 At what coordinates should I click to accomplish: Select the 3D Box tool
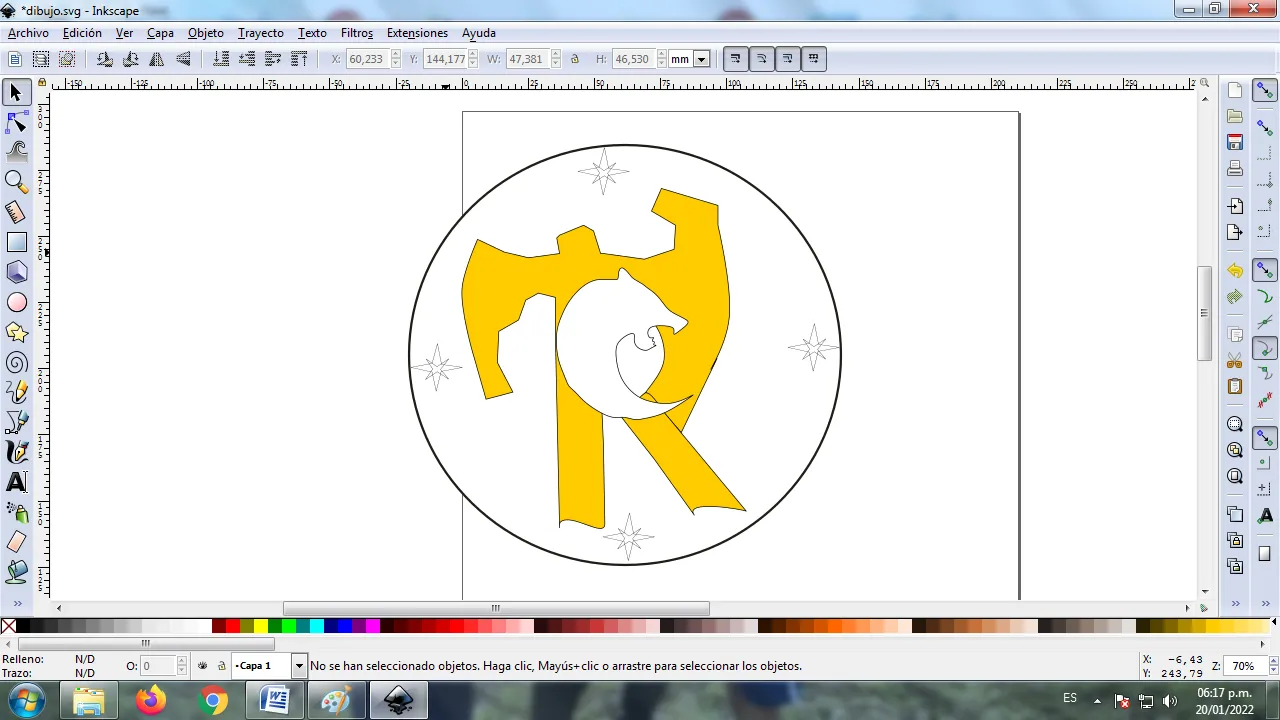pyautogui.click(x=16, y=272)
